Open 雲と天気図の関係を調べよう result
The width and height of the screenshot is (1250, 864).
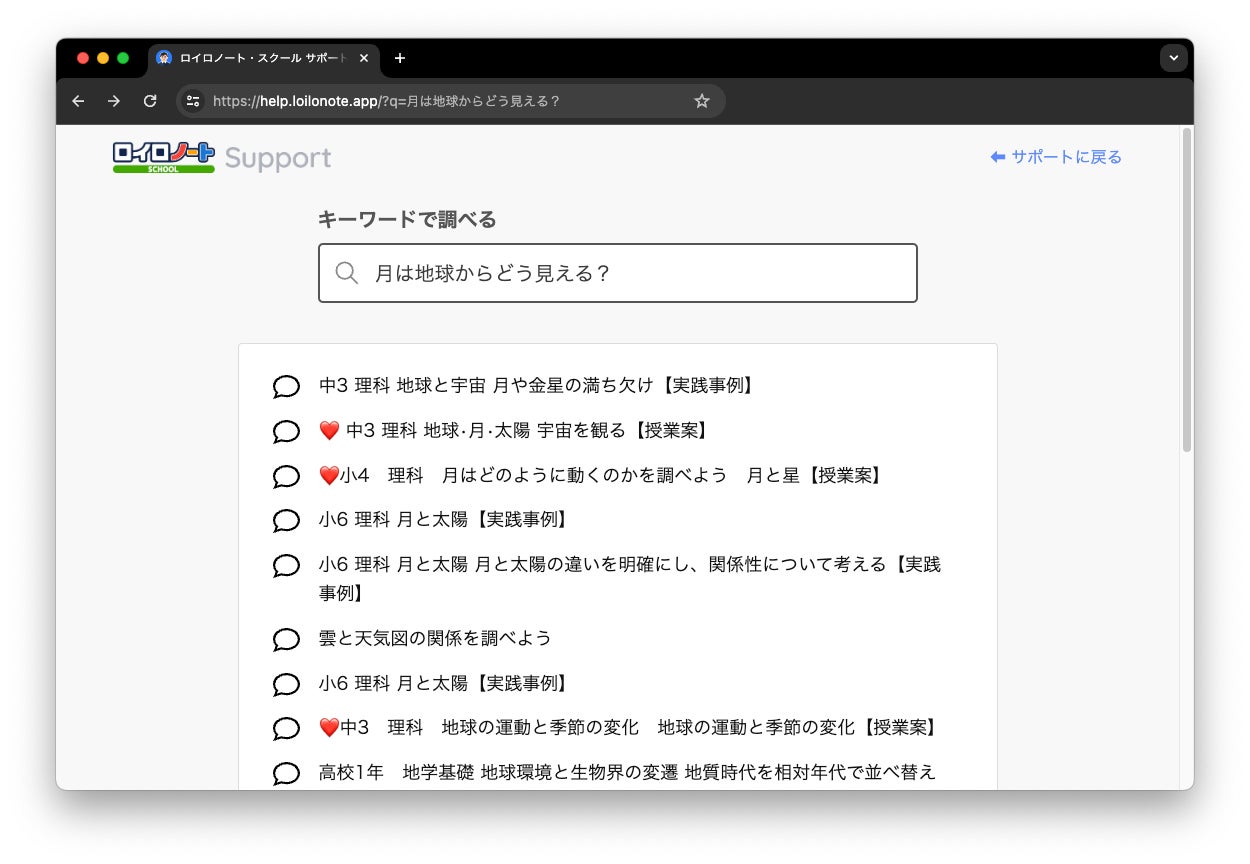[x=435, y=638]
